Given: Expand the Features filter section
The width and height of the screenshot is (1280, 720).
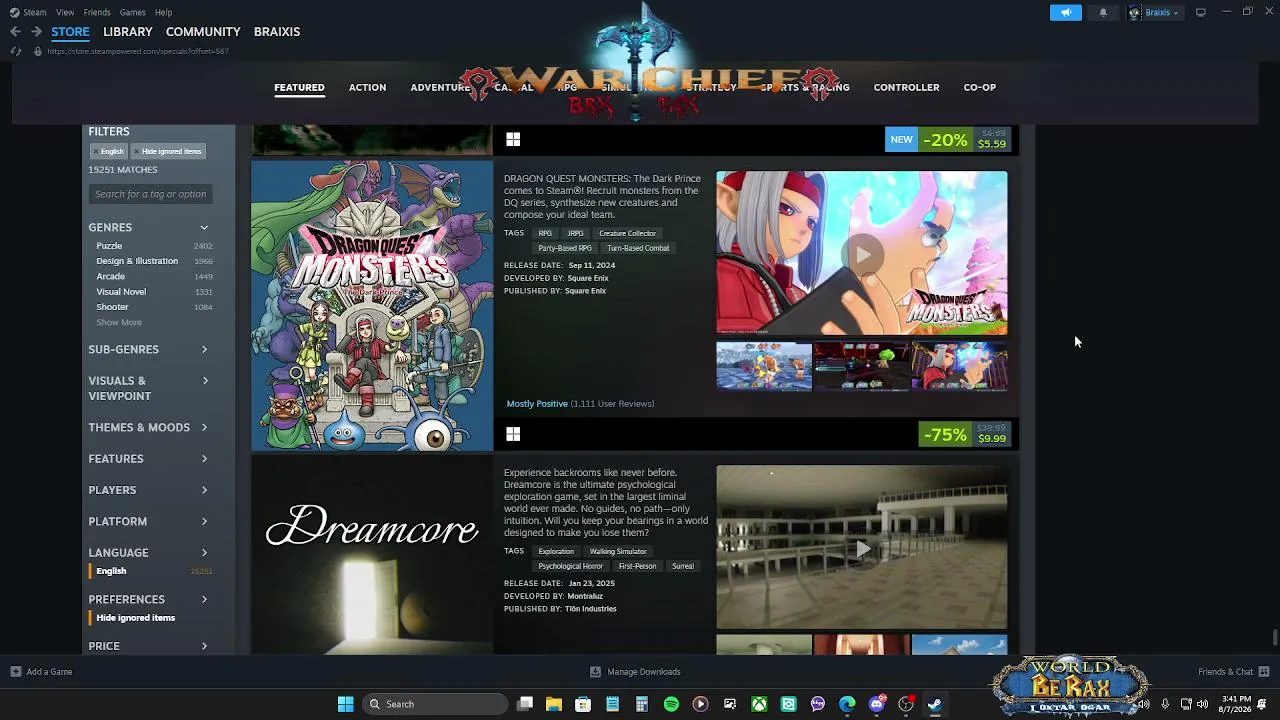Looking at the screenshot, I should 149,459.
